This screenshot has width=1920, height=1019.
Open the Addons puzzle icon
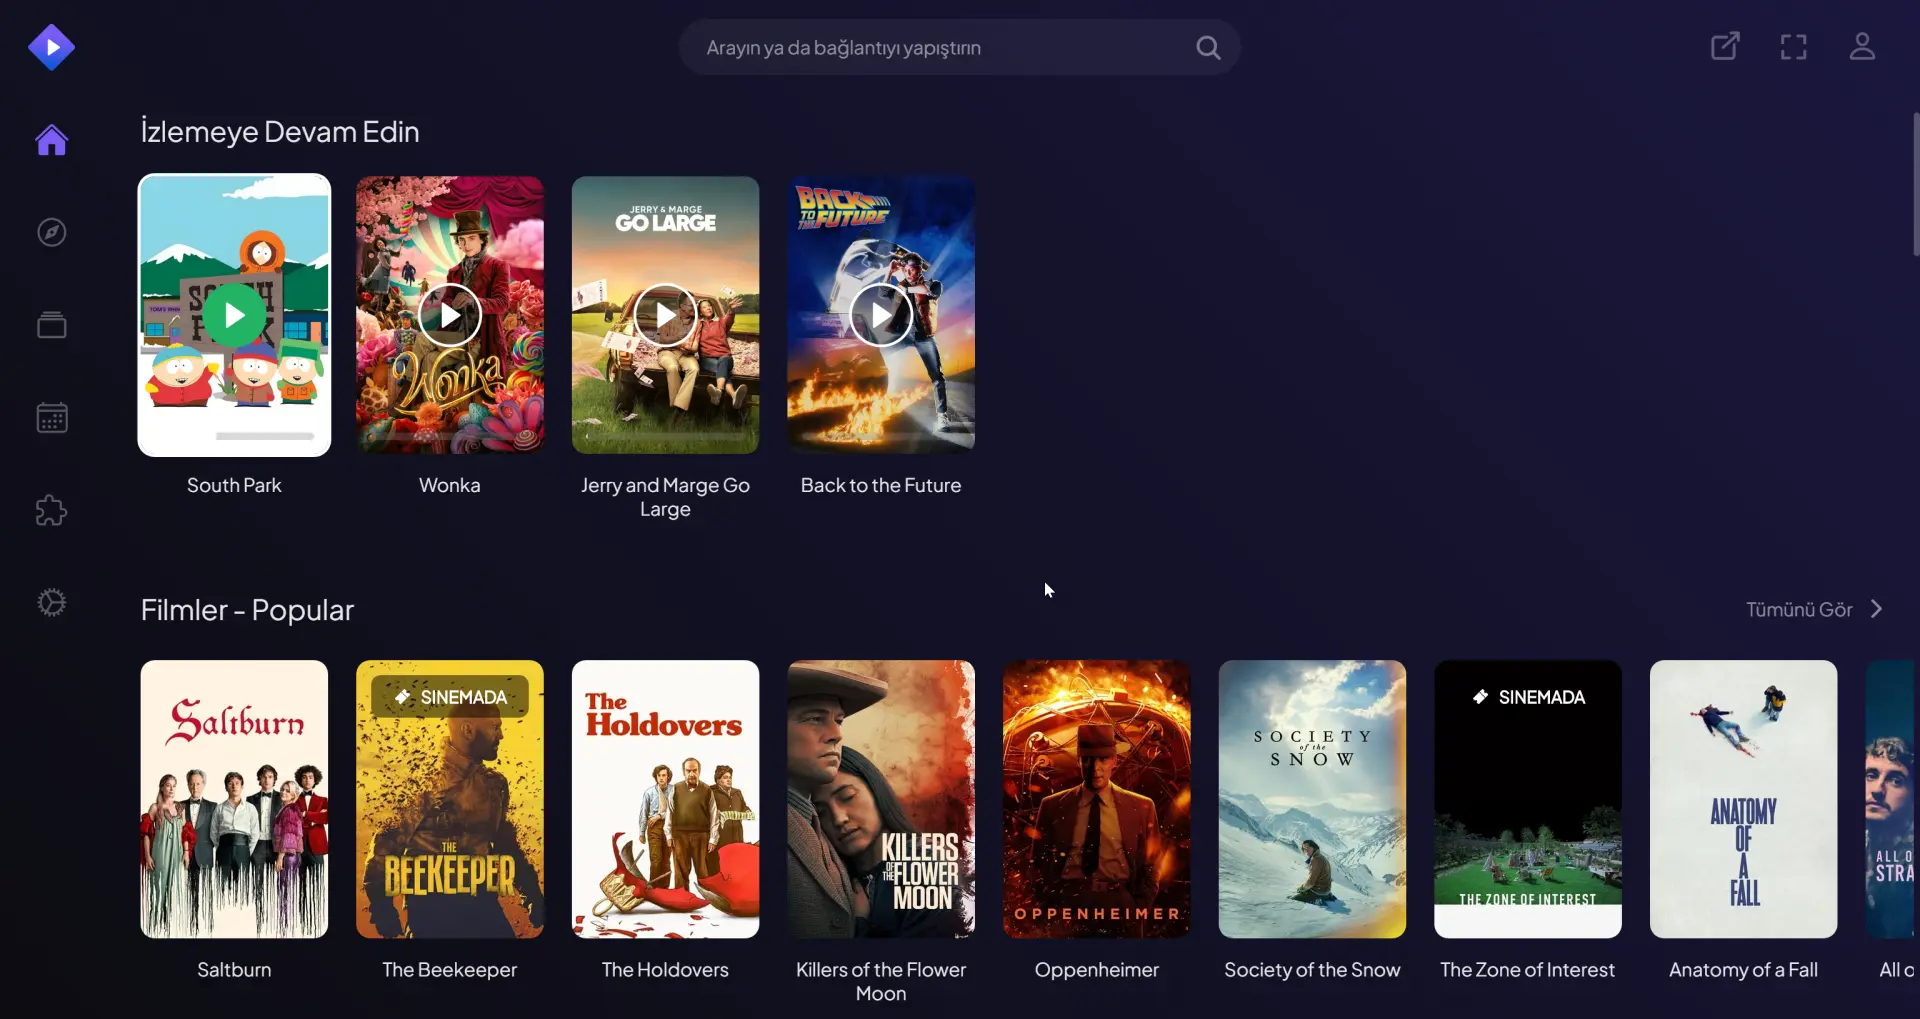point(52,510)
